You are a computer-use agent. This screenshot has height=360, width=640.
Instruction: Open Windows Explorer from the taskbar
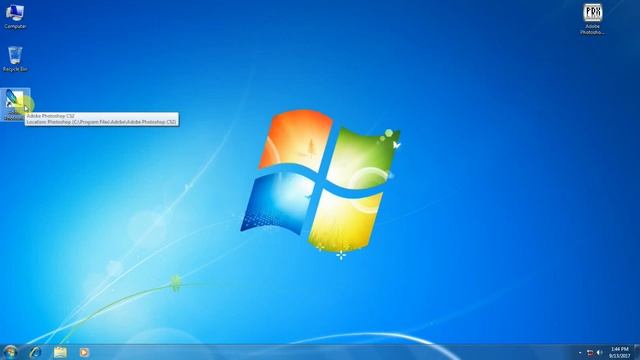pos(60,352)
